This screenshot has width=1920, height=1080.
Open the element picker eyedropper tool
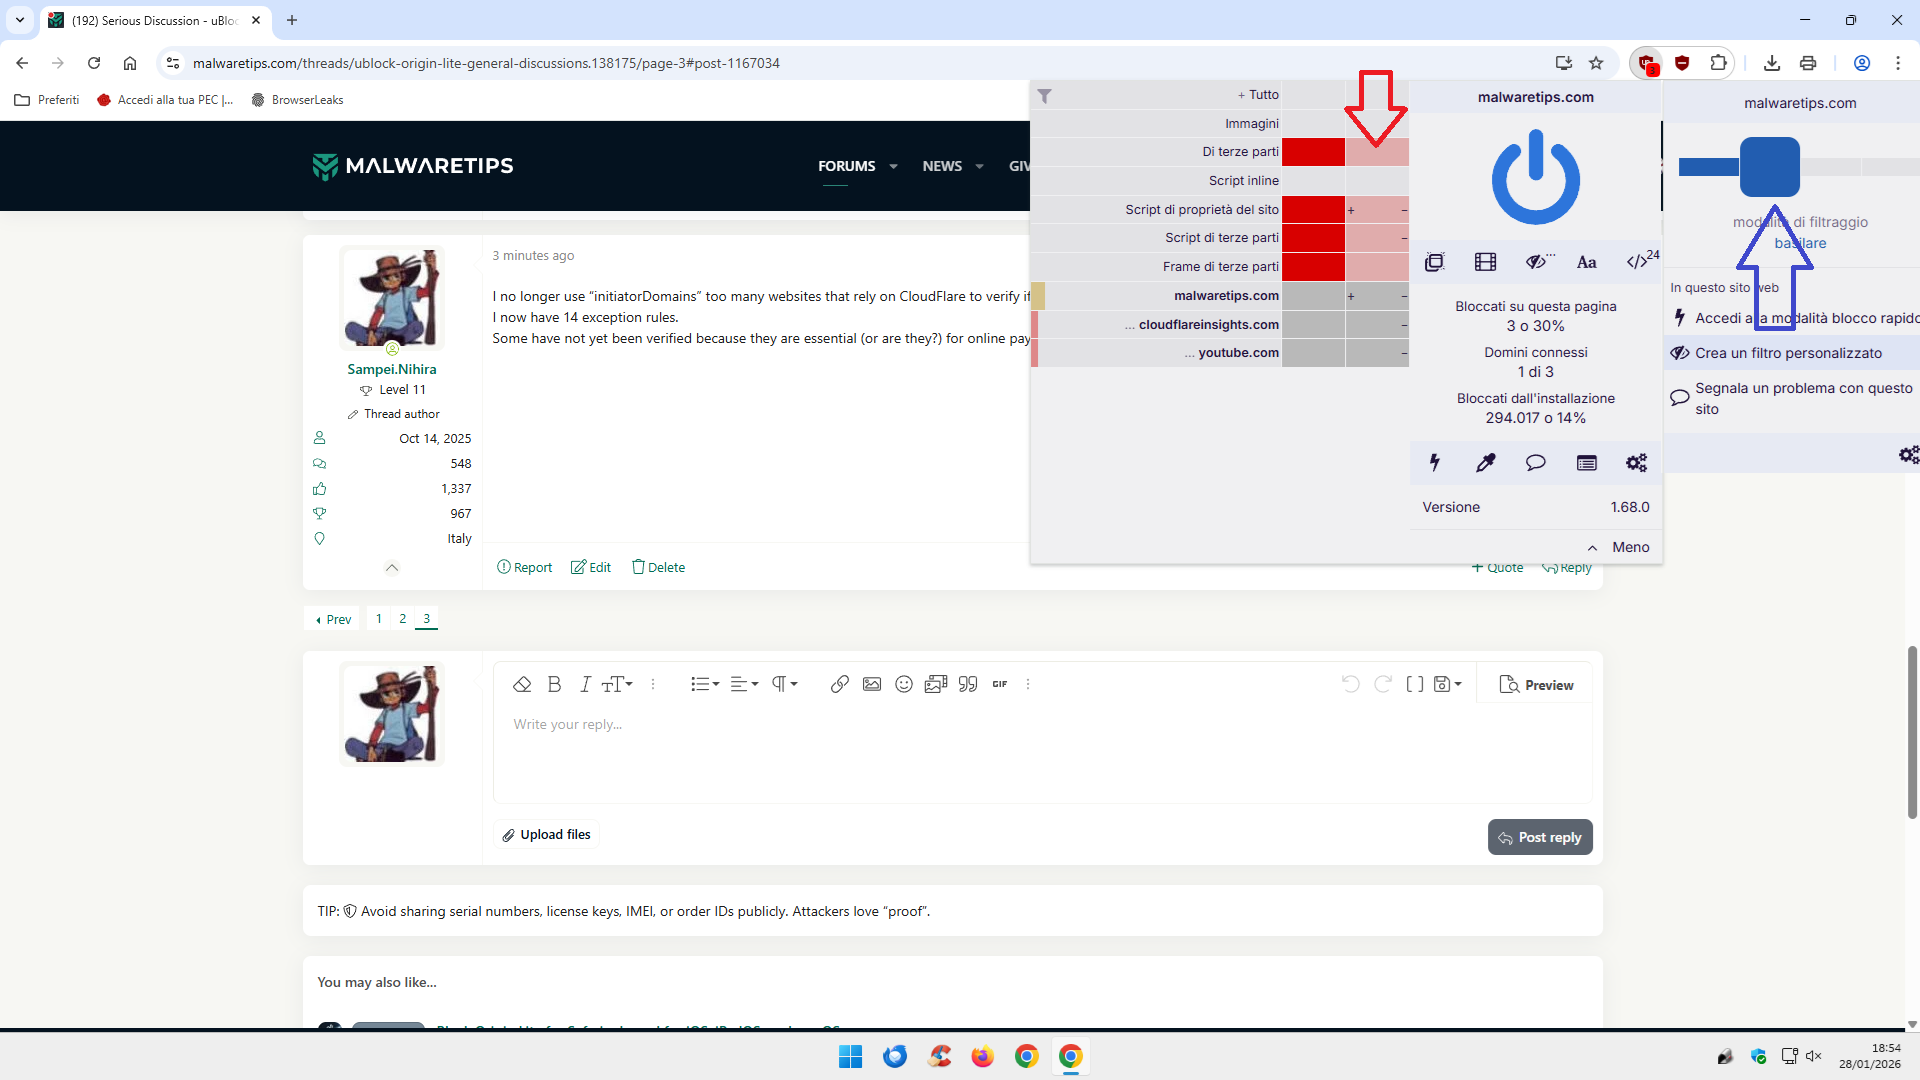pos(1485,463)
